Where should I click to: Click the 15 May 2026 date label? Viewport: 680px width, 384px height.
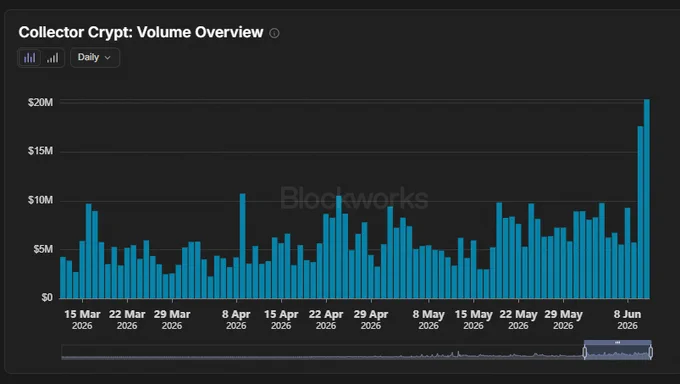[474, 319]
